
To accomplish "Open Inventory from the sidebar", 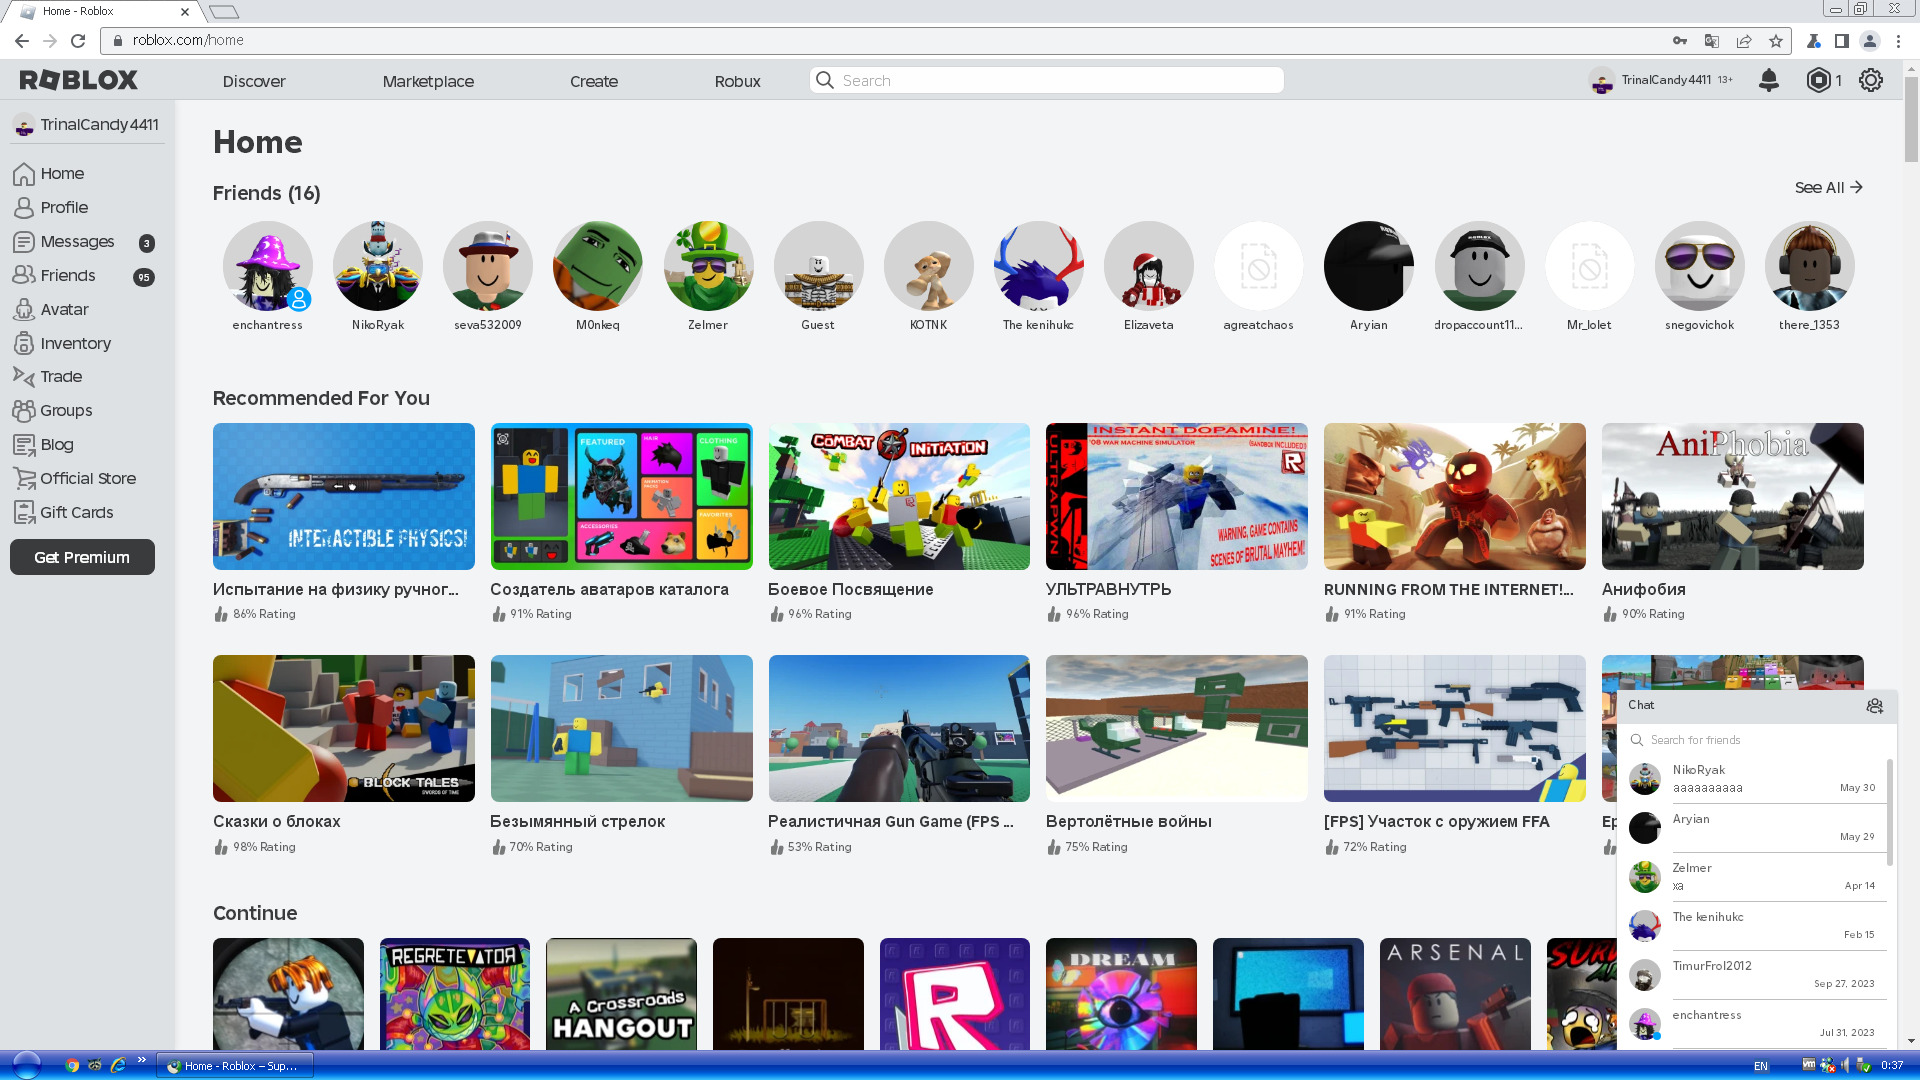I will pyautogui.click(x=75, y=343).
